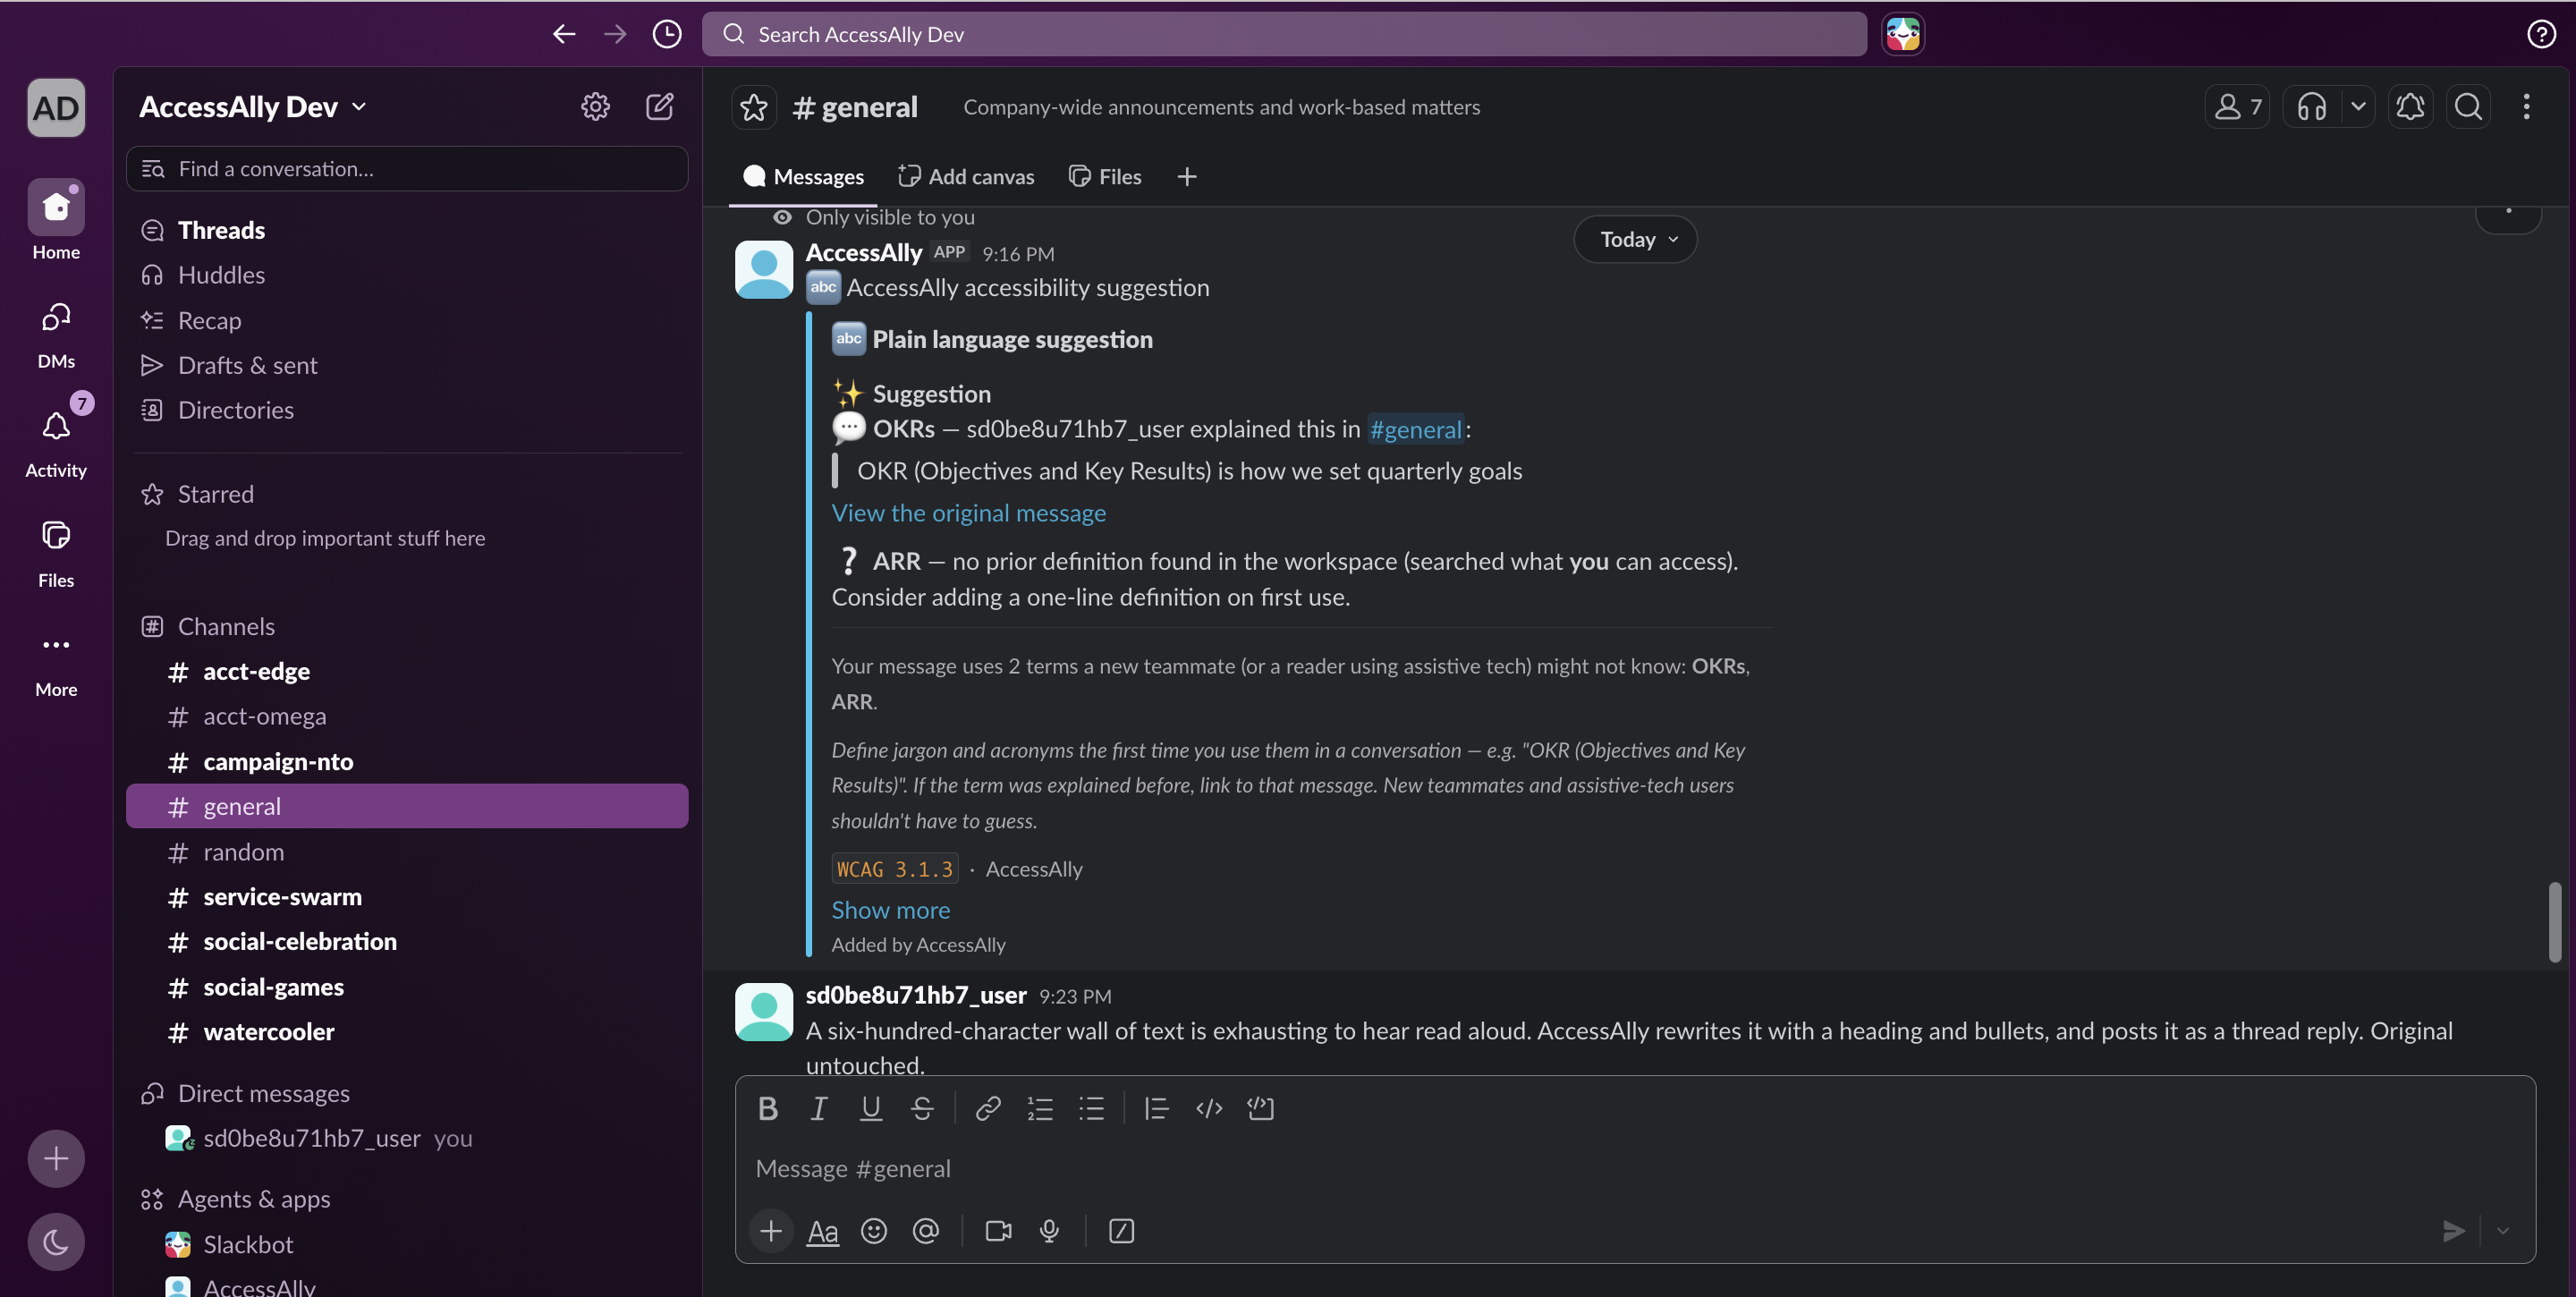The height and width of the screenshot is (1297, 2576).
Task: Expand the AccessAlly Dev workspace menu
Action: point(253,107)
